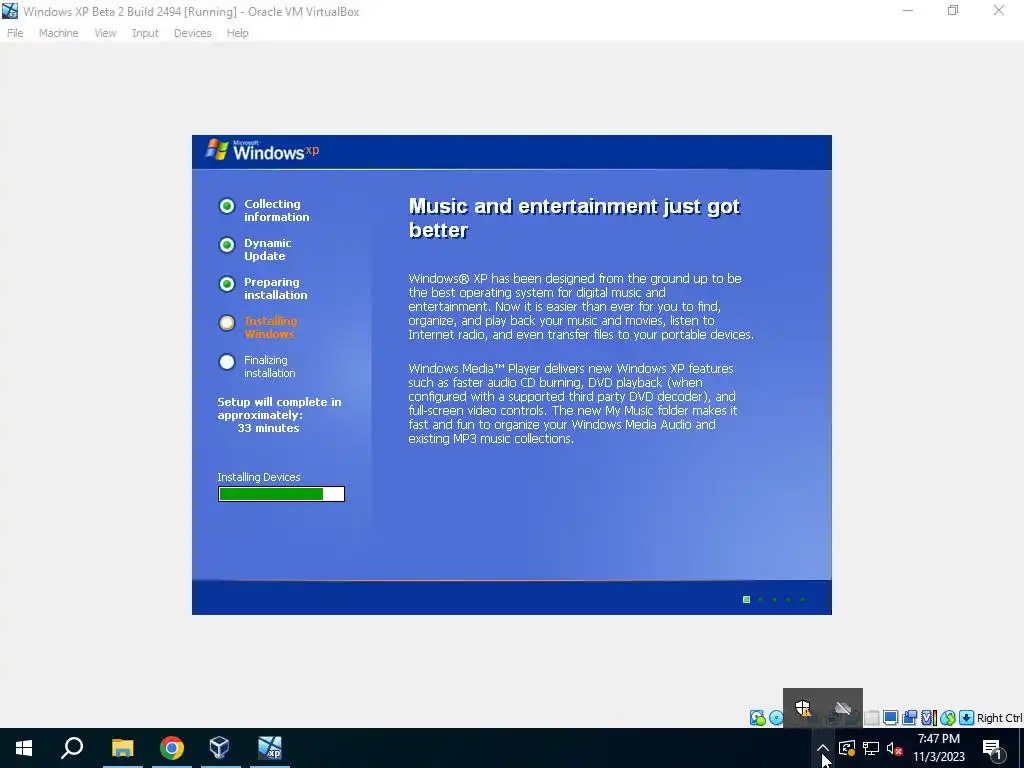The width and height of the screenshot is (1024, 768).
Task: Open the Devices menu
Action: pyautogui.click(x=192, y=33)
